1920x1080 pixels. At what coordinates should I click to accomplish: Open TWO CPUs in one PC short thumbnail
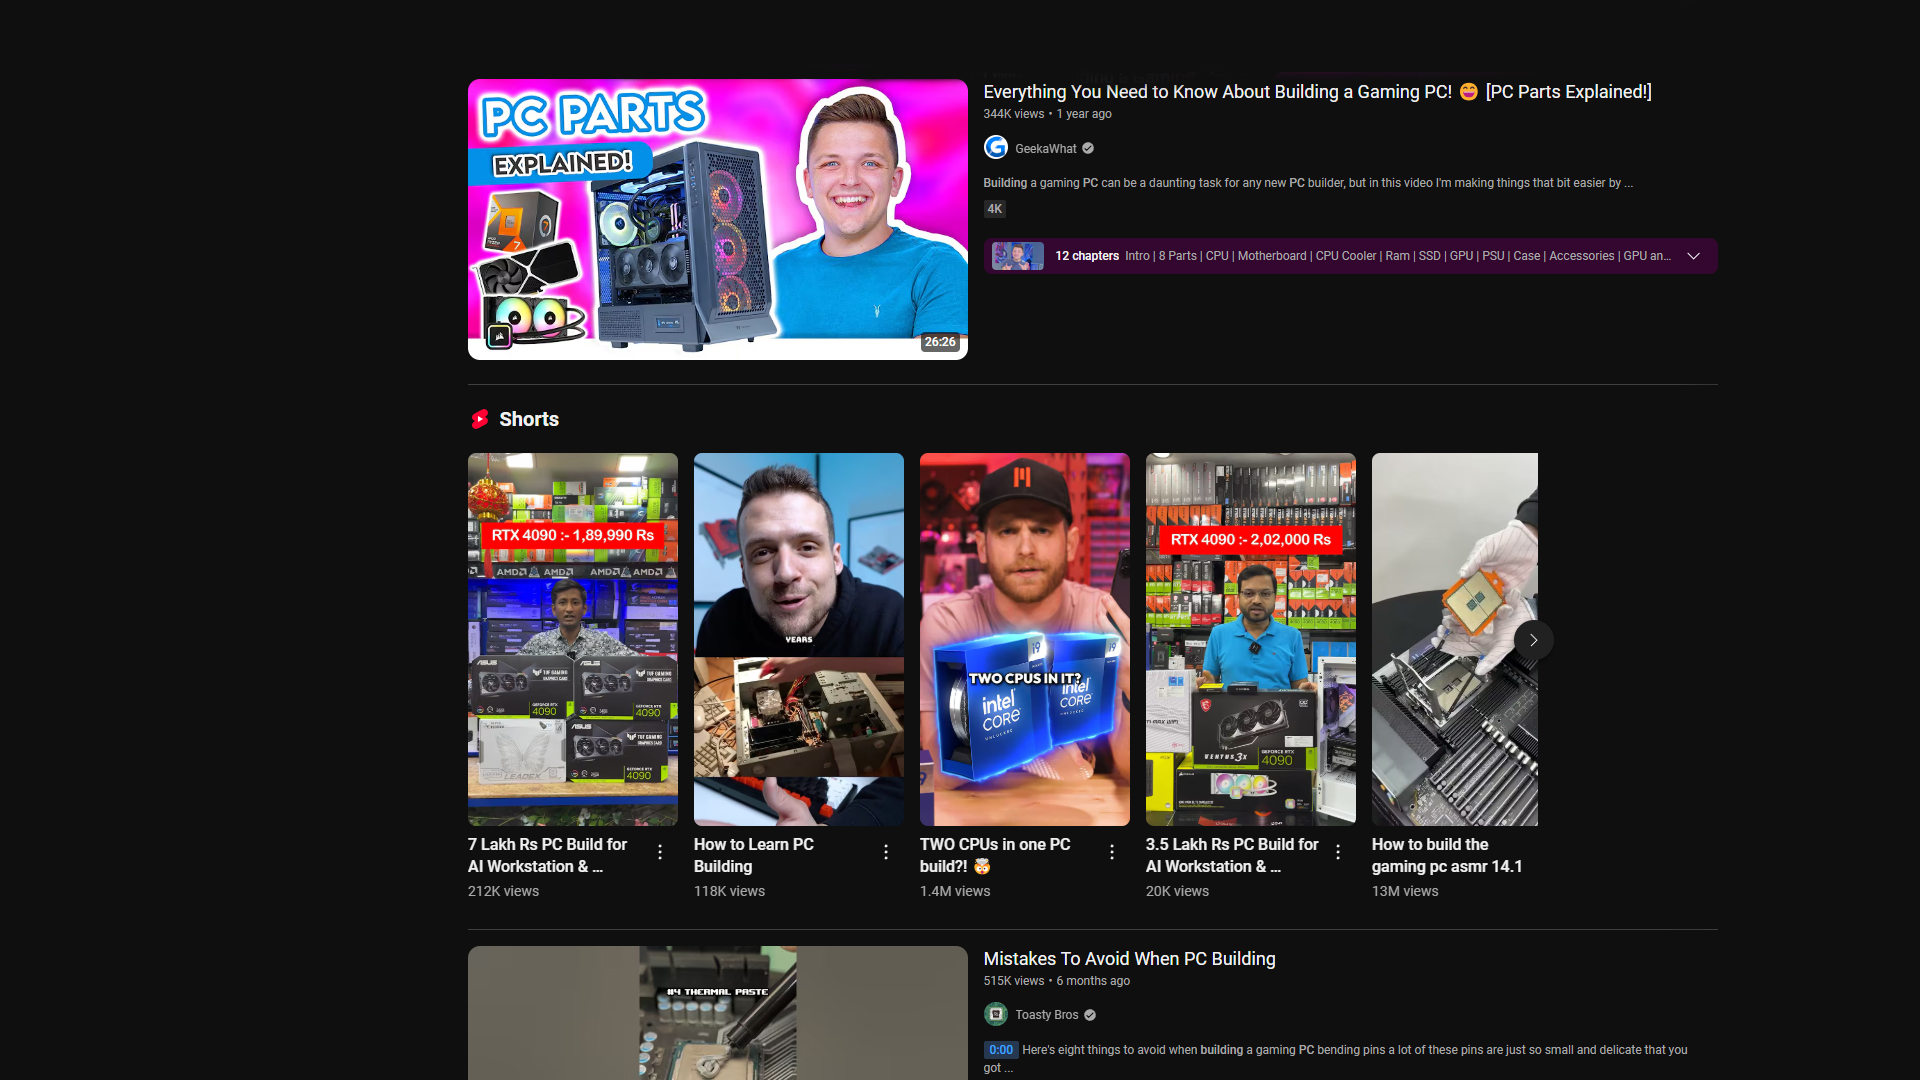(x=1024, y=639)
